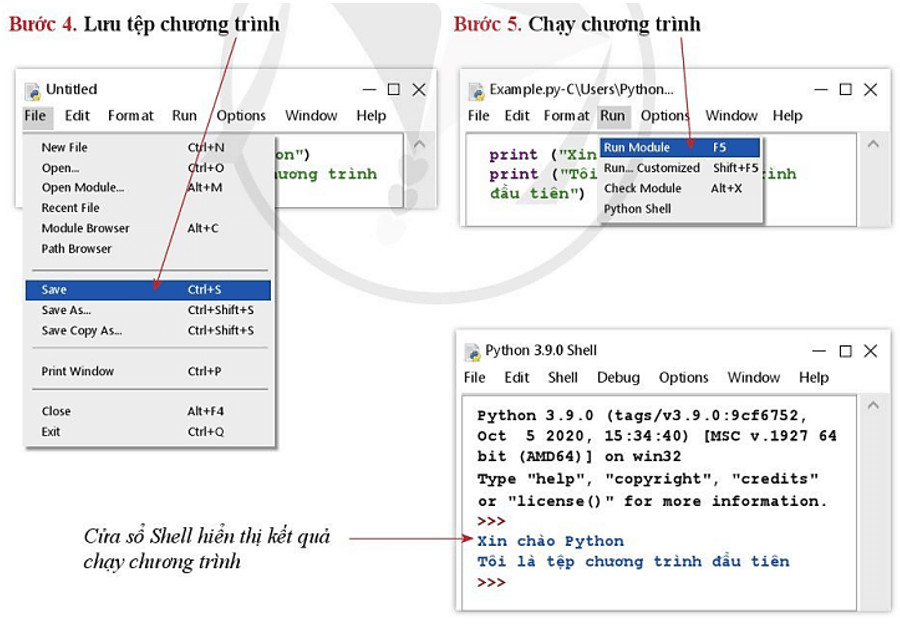Open Options menu in Example.py window
The image size is (900, 624).
[665, 115]
